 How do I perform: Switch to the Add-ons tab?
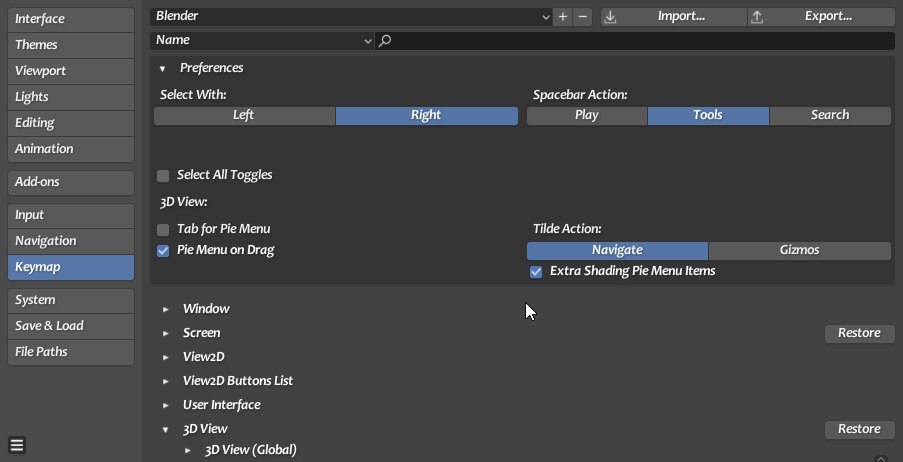(x=71, y=182)
